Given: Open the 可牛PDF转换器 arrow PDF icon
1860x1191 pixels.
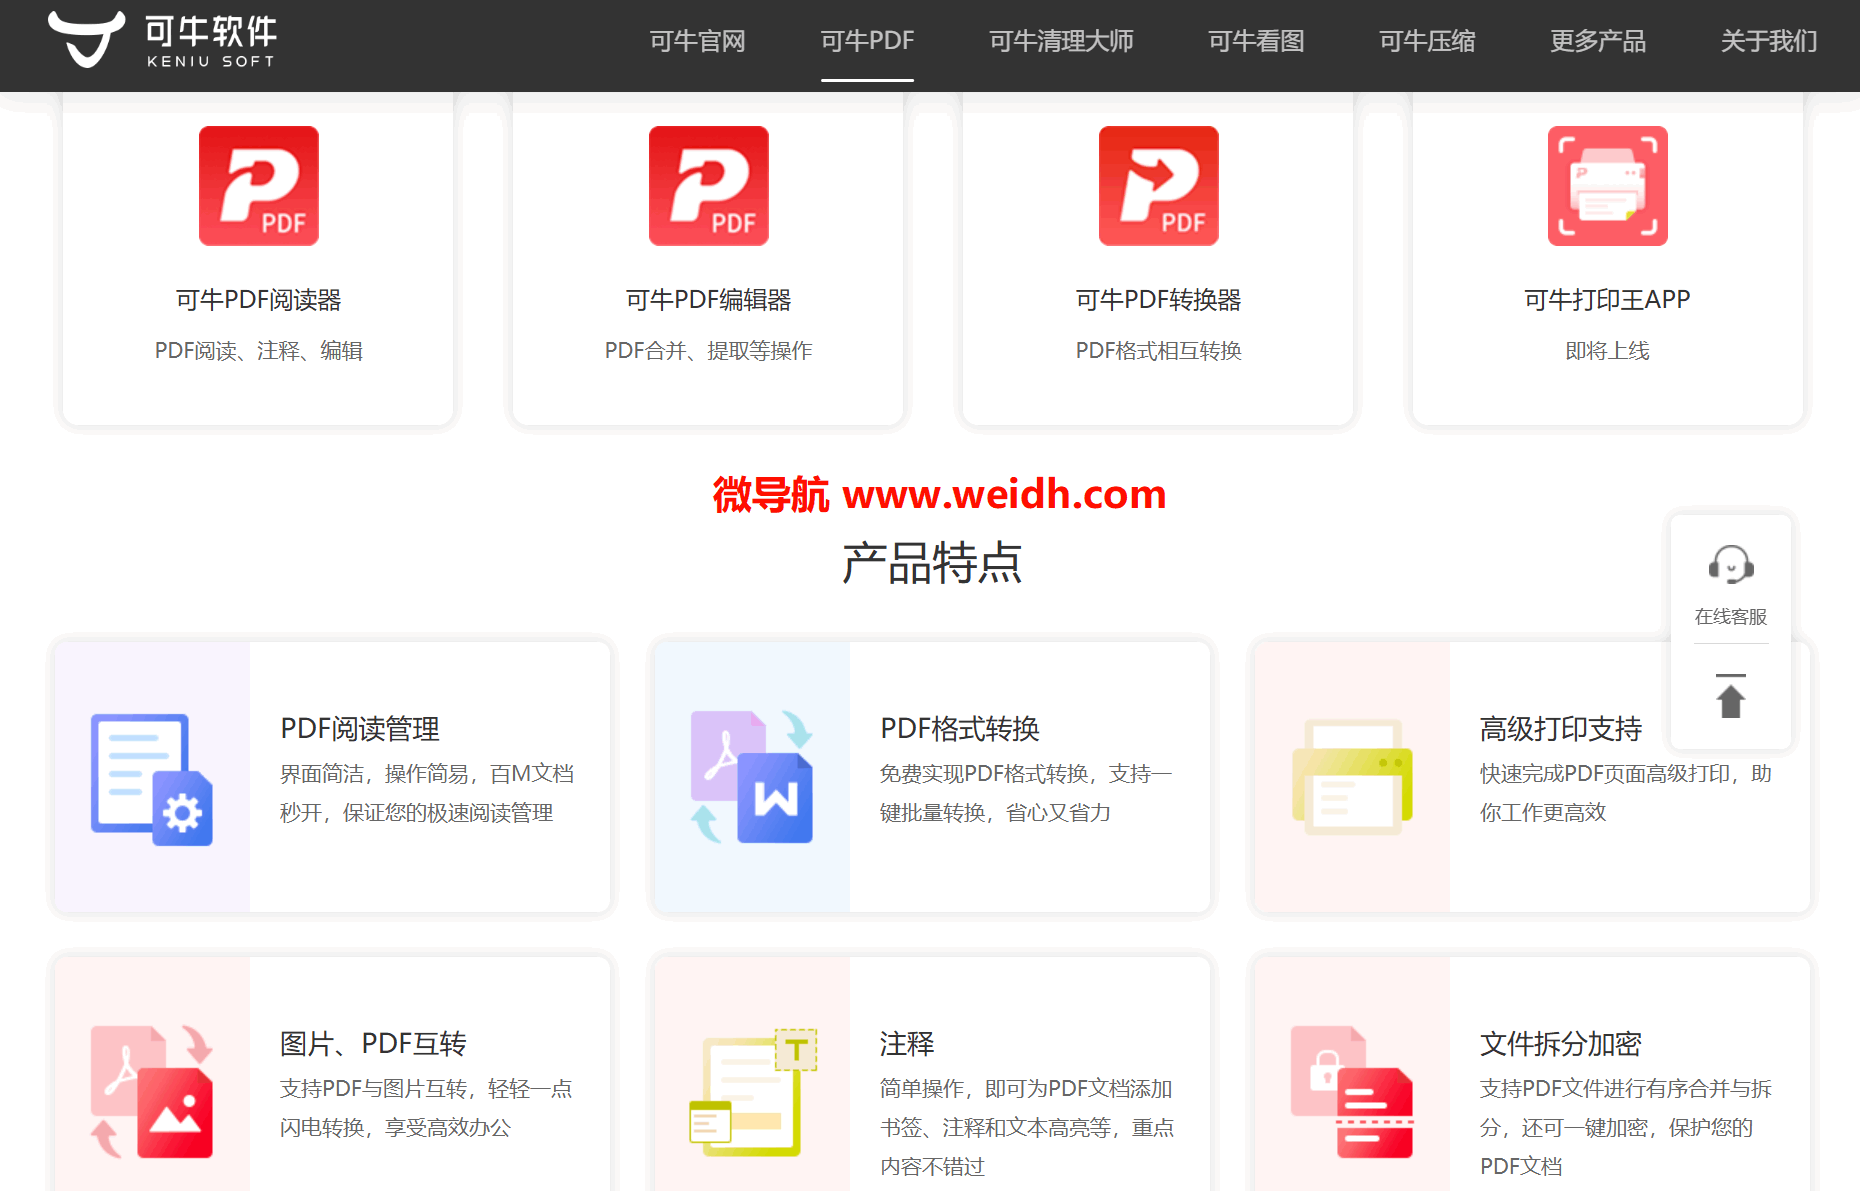Looking at the screenshot, I should (1159, 186).
